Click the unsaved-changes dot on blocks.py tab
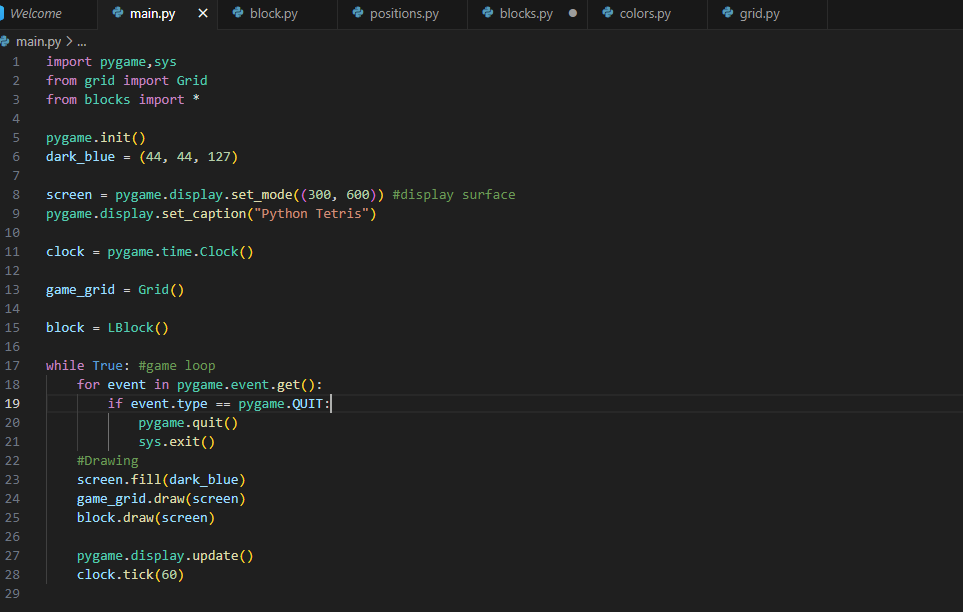963x612 pixels. [x=573, y=14]
